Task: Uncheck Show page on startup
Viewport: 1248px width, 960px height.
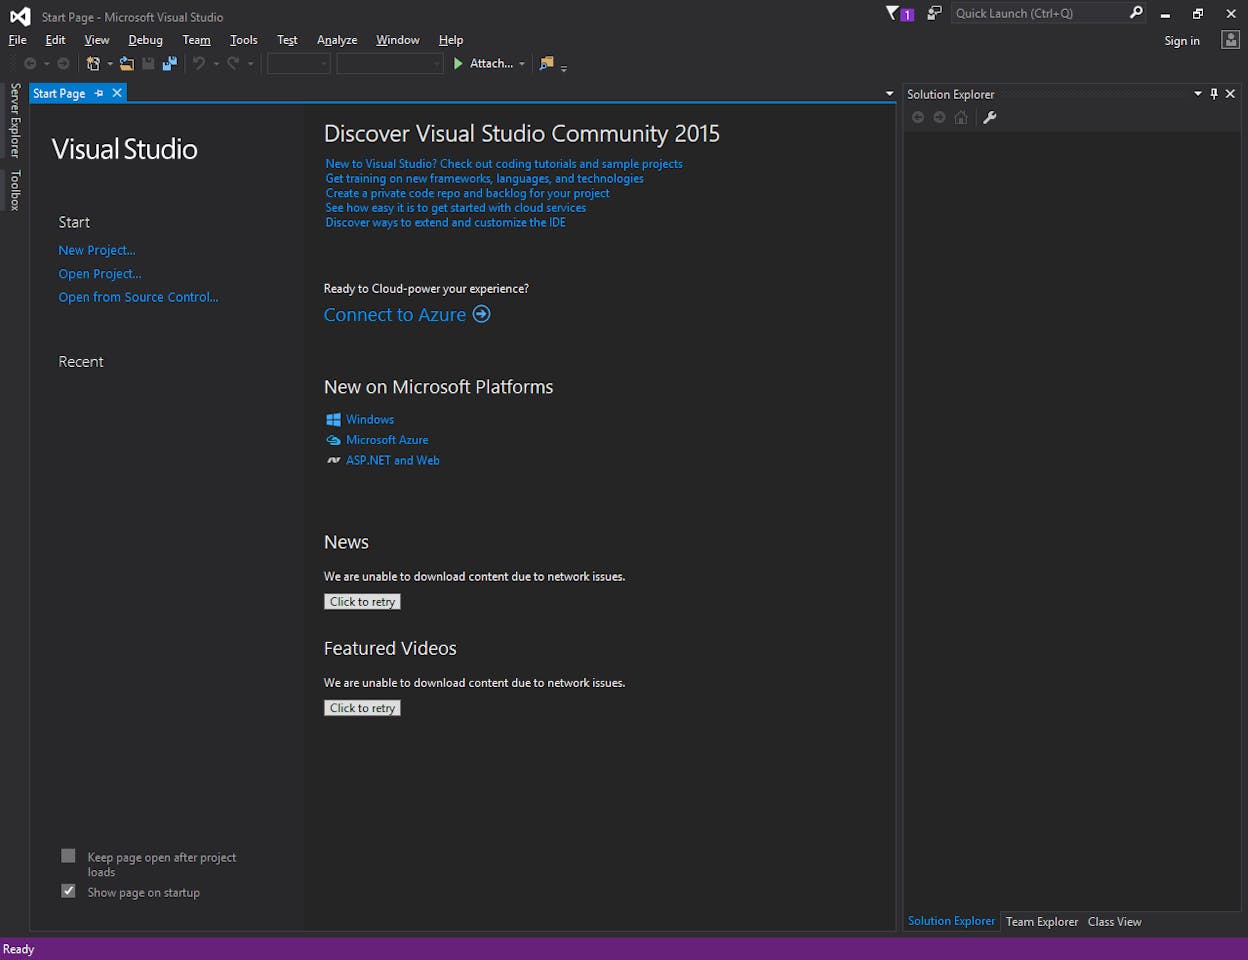Action: click(68, 891)
